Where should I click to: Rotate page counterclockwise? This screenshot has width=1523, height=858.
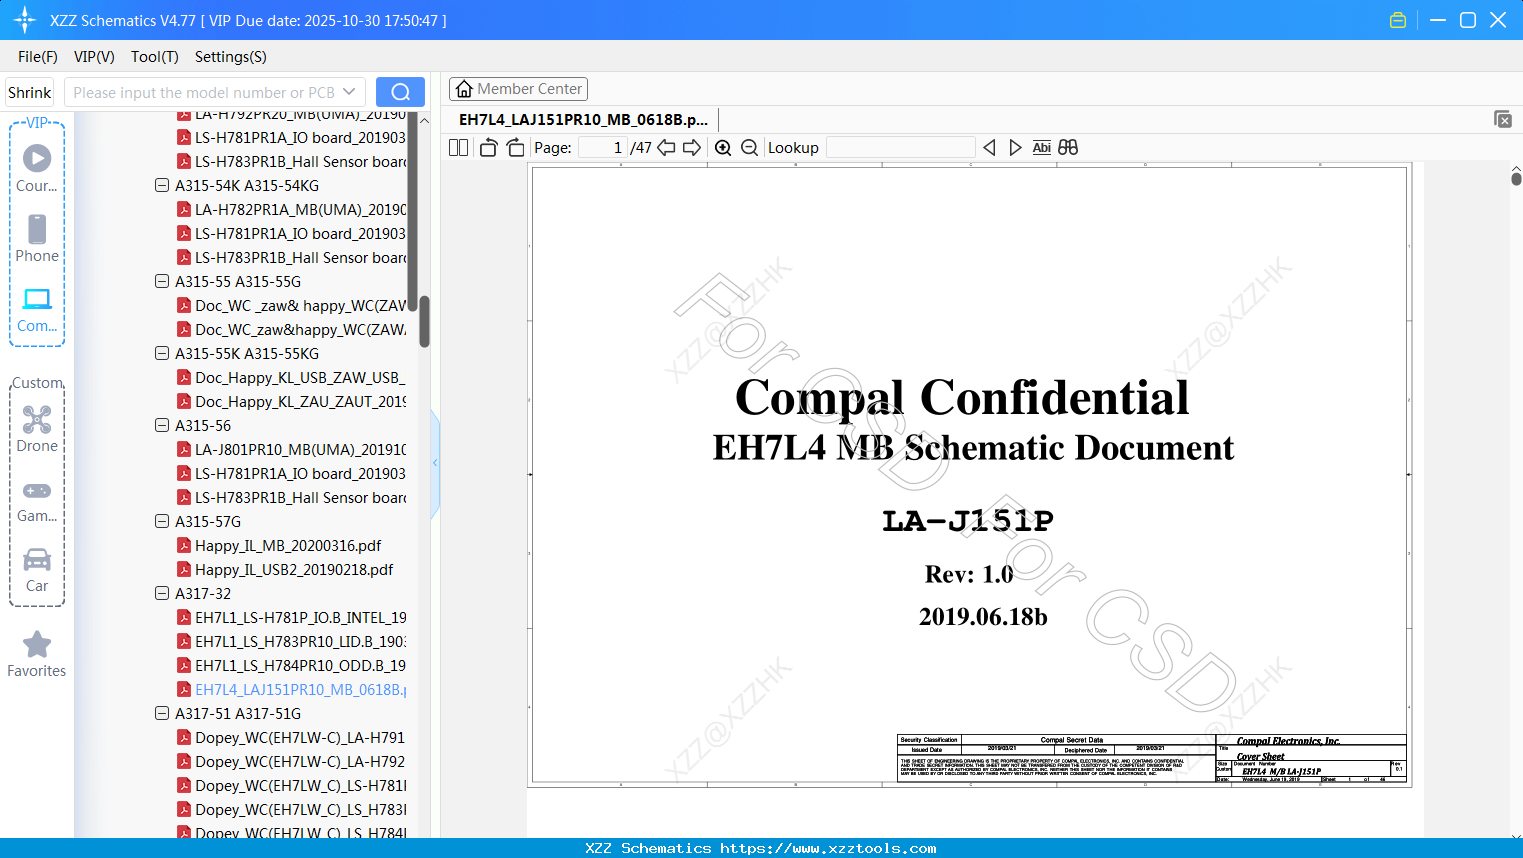point(488,148)
